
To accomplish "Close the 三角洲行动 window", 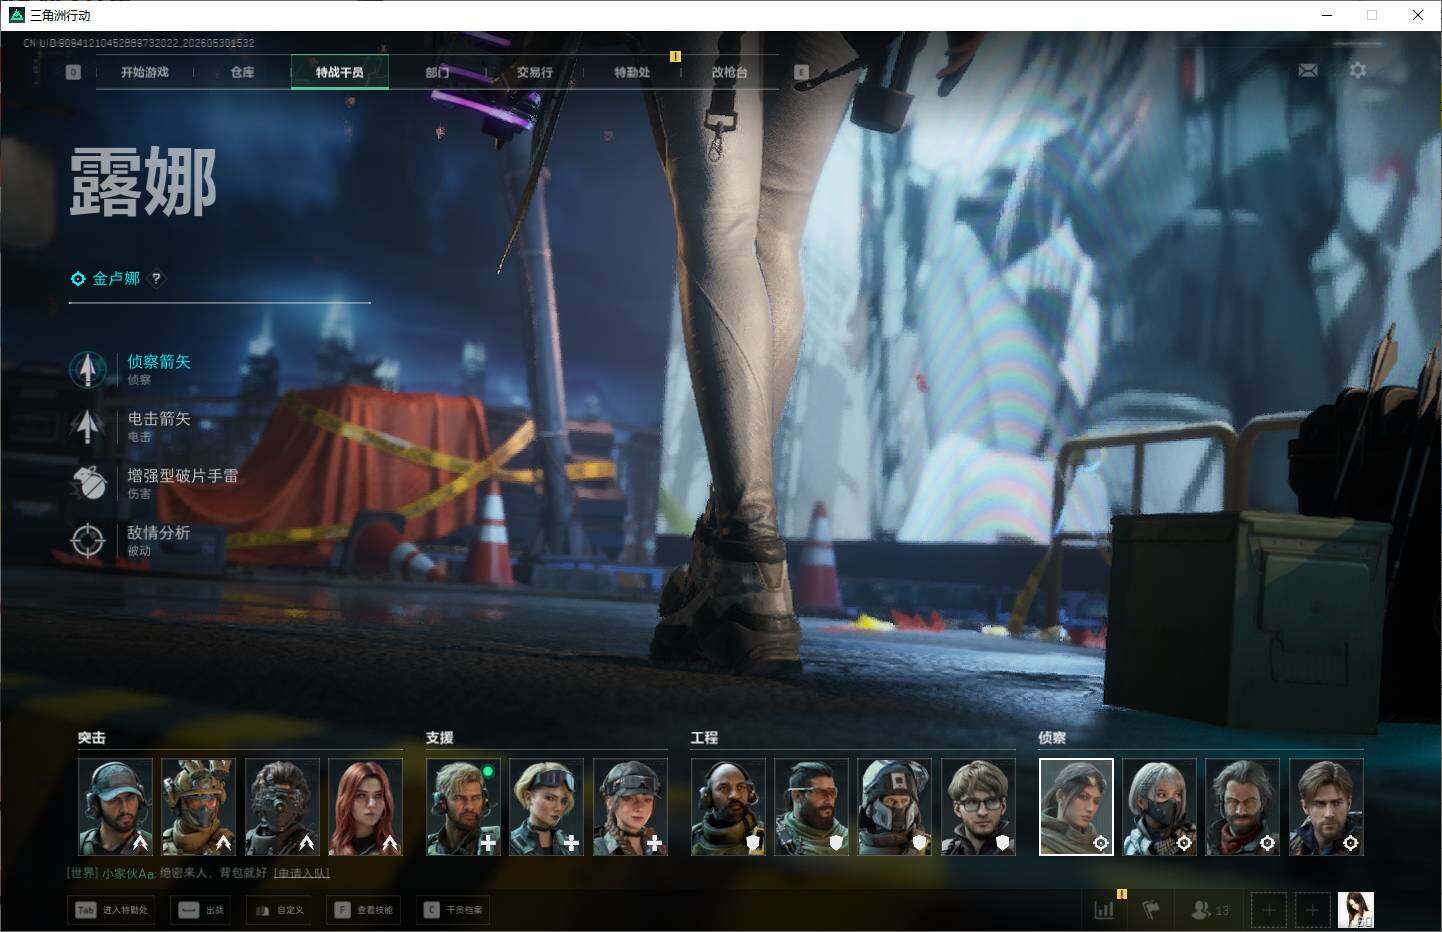I will 1418,15.
